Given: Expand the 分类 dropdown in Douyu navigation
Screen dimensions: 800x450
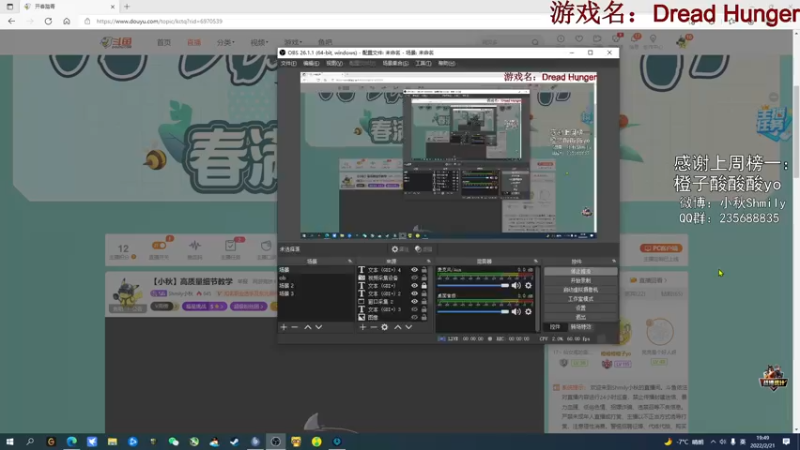Looking at the screenshot, I should click(226, 42).
